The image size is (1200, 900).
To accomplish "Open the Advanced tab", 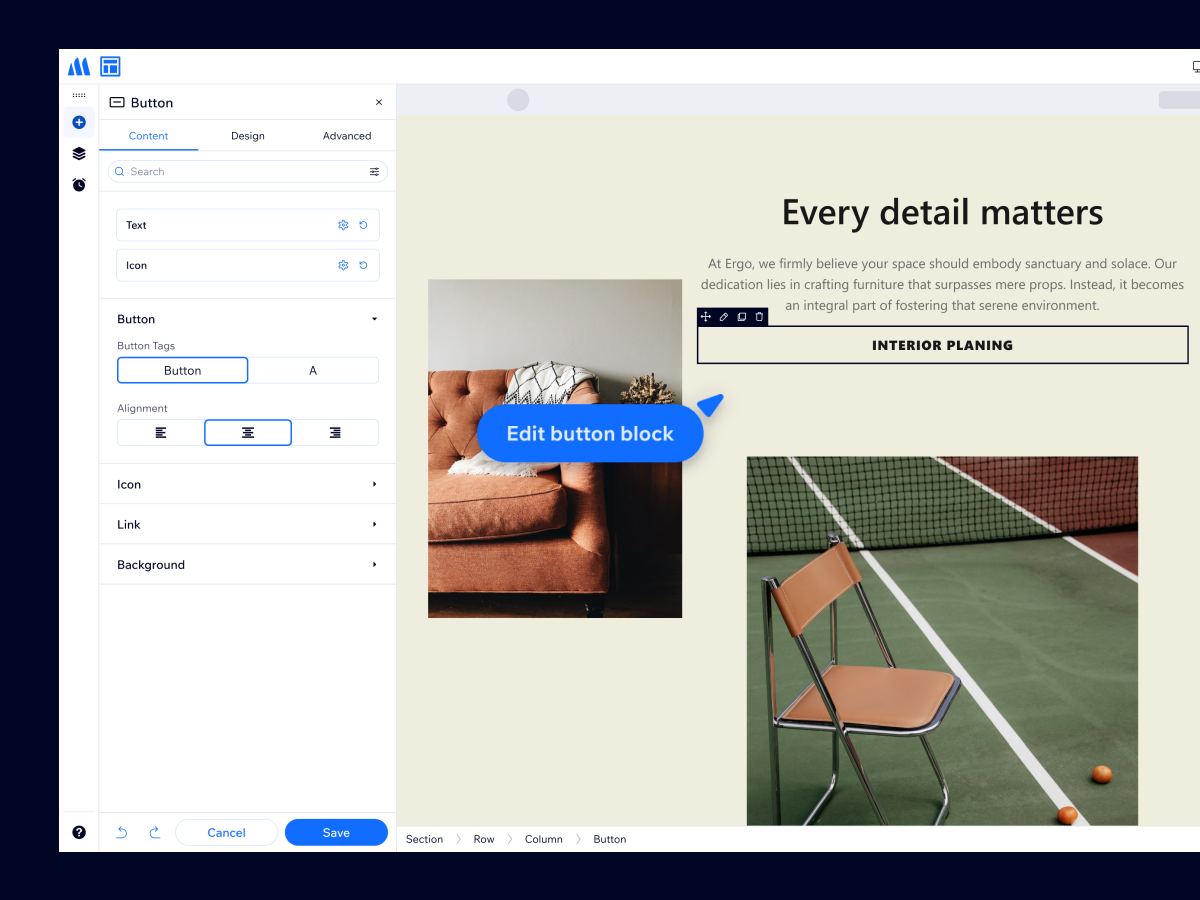I will (347, 135).
